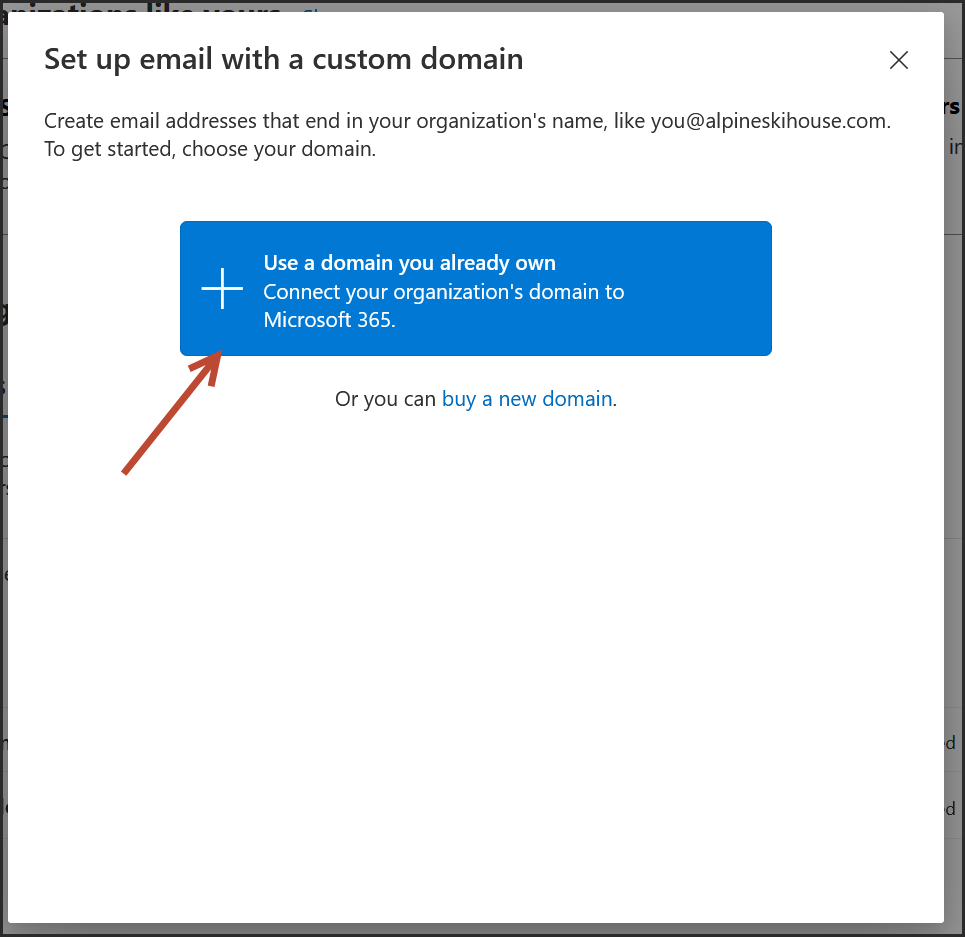This screenshot has width=965, height=937.
Task: Click the 'Connect your organization's domain' description text
Action: coord(443,292)
